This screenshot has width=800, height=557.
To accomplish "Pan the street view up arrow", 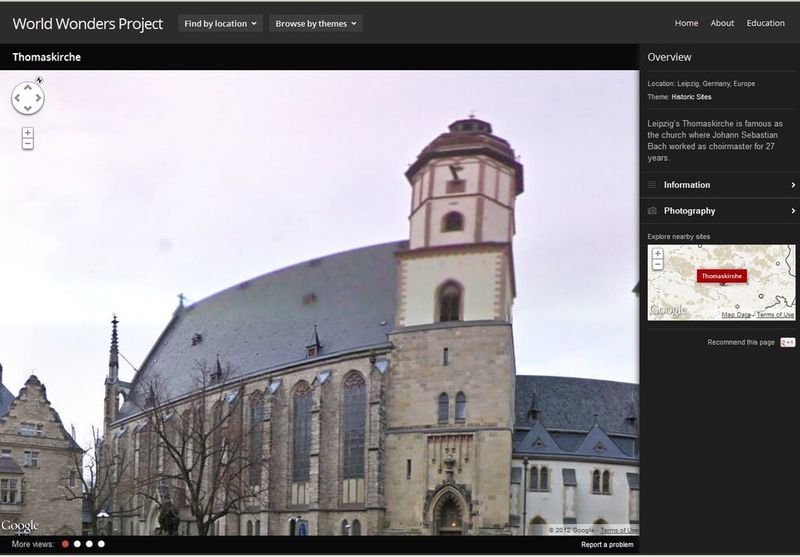I will 28,87.
